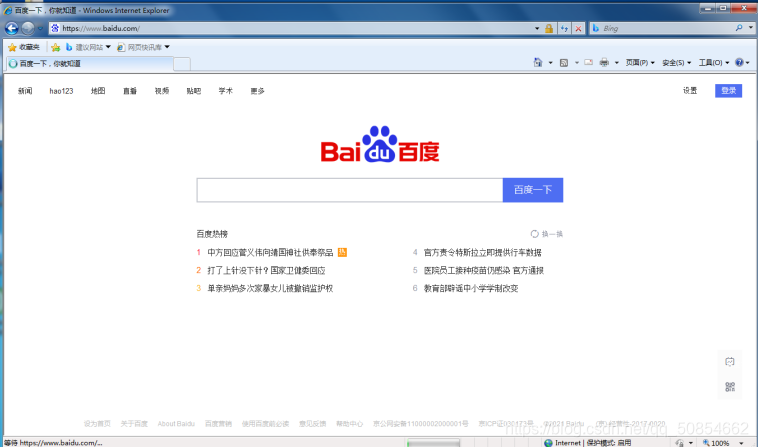
Task: Open hot item 4 官方责令特斯拉
Action: (x=482, y=252)
